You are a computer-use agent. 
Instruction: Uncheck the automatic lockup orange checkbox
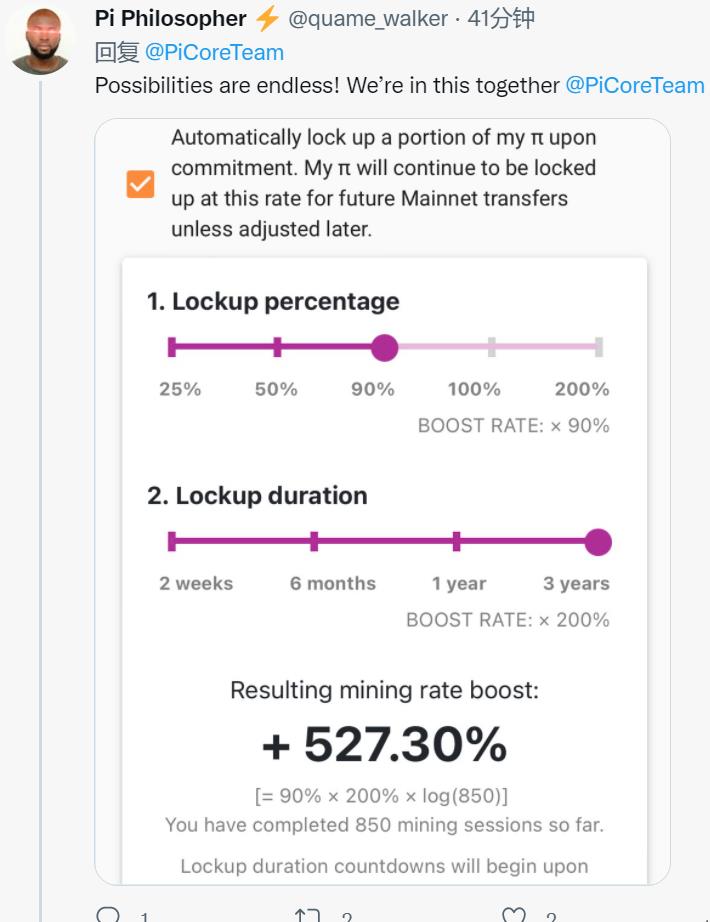coord(141,184)
